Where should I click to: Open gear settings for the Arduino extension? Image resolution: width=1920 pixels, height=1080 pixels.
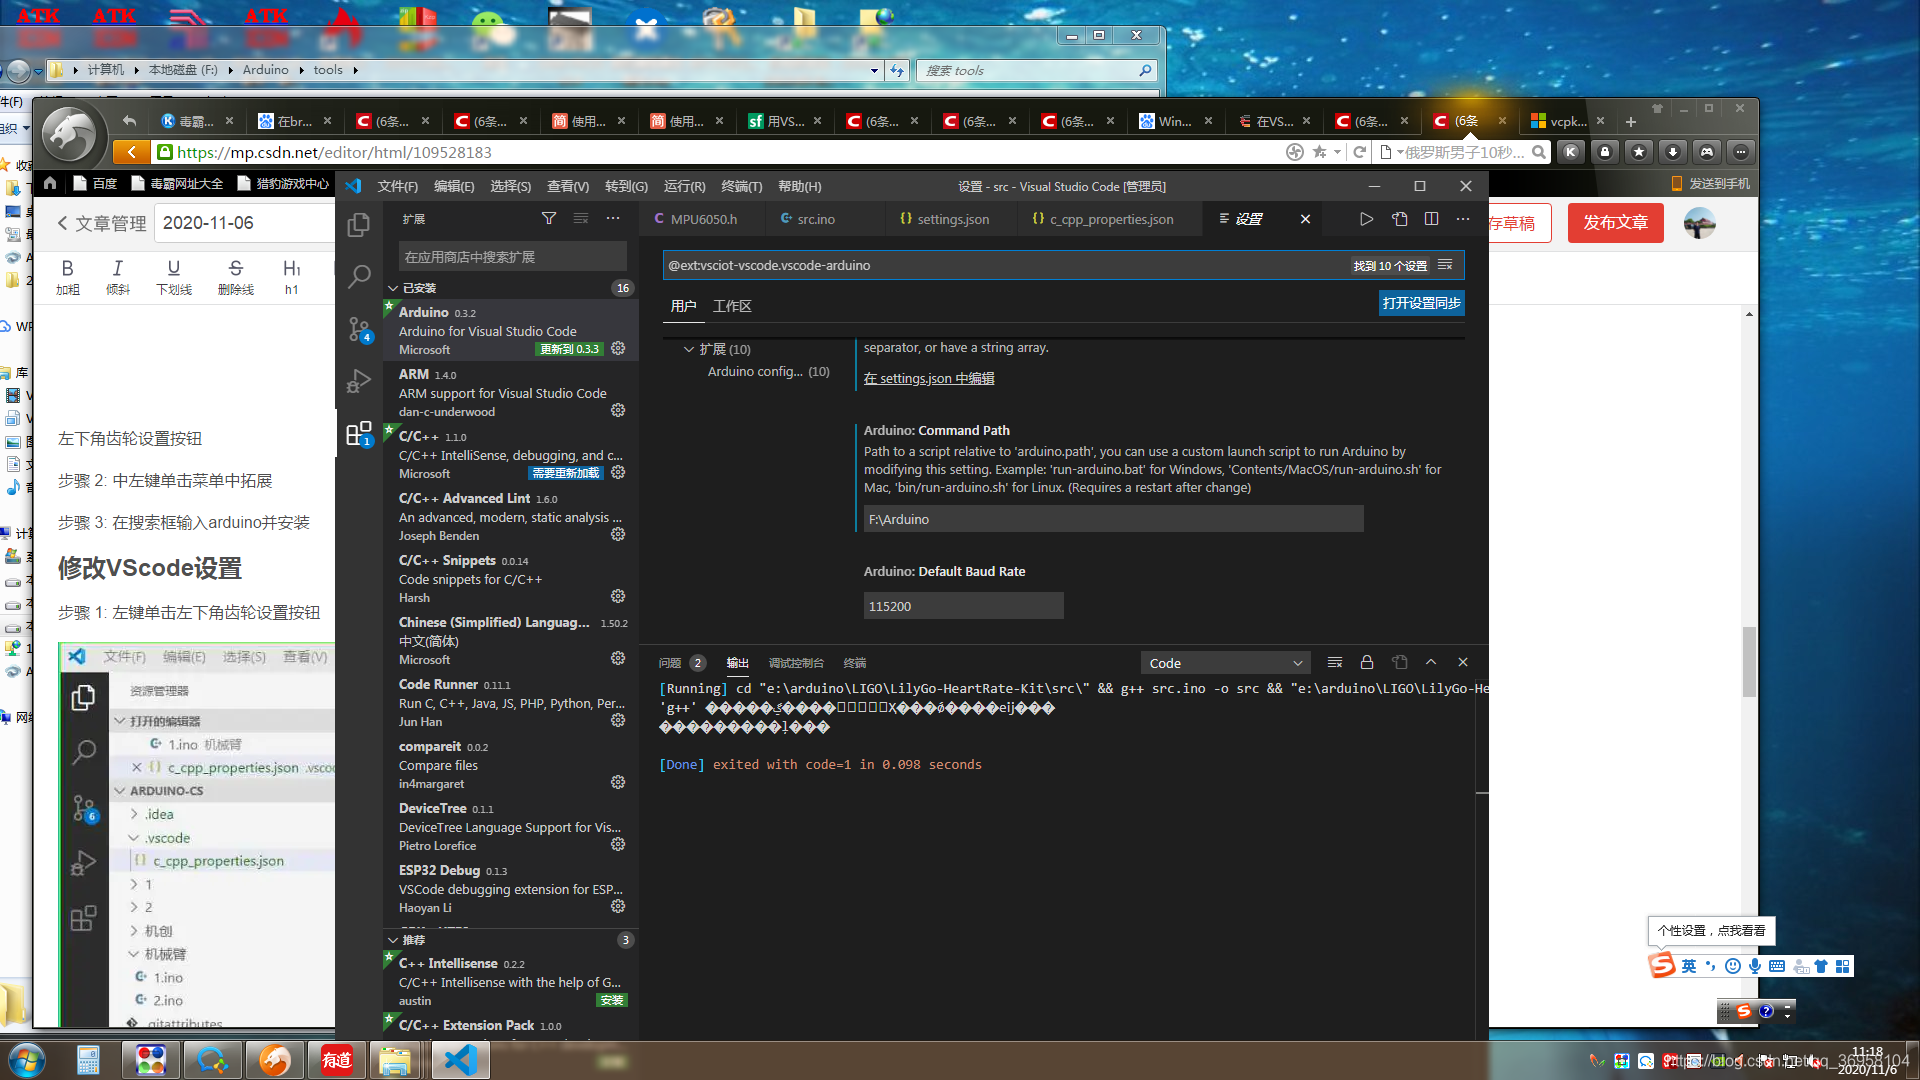point(617,348)
